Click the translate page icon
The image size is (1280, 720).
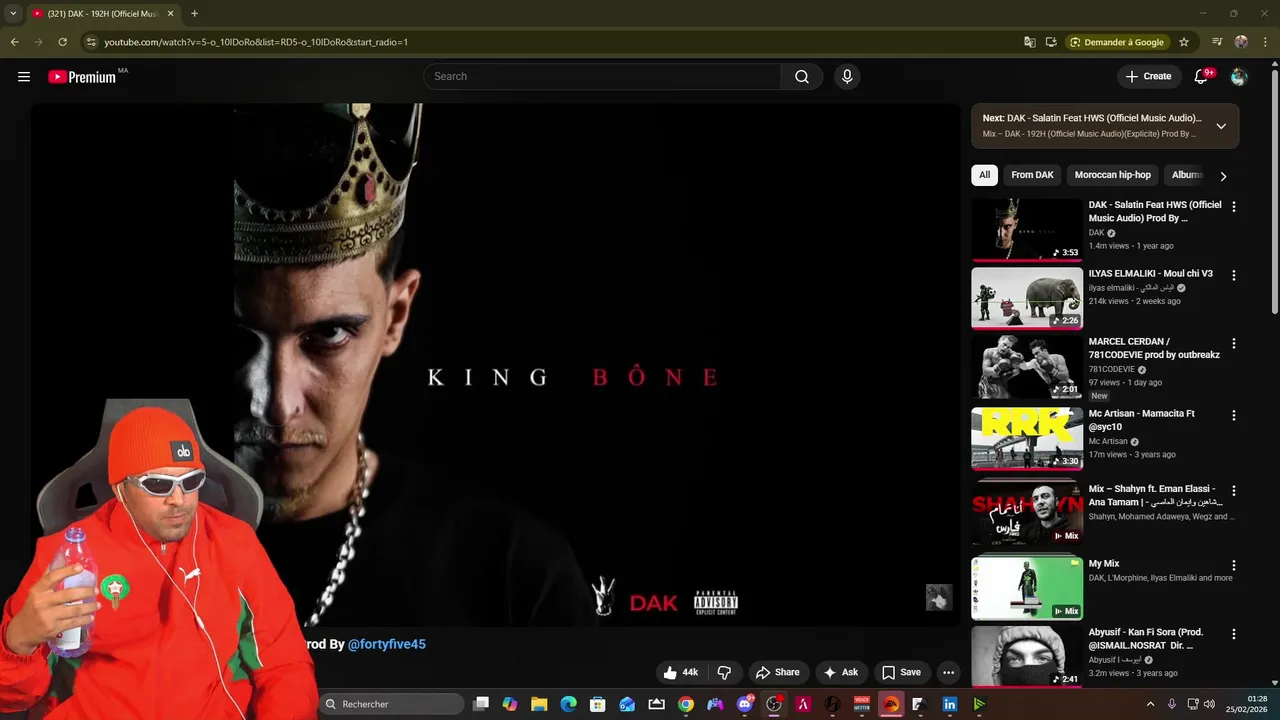[x=1030, y=42]
